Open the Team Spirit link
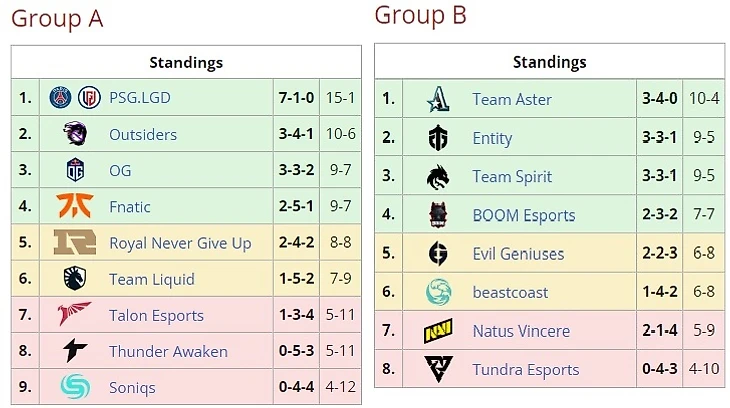Viewport: 730px width, 408px height. 512,176
